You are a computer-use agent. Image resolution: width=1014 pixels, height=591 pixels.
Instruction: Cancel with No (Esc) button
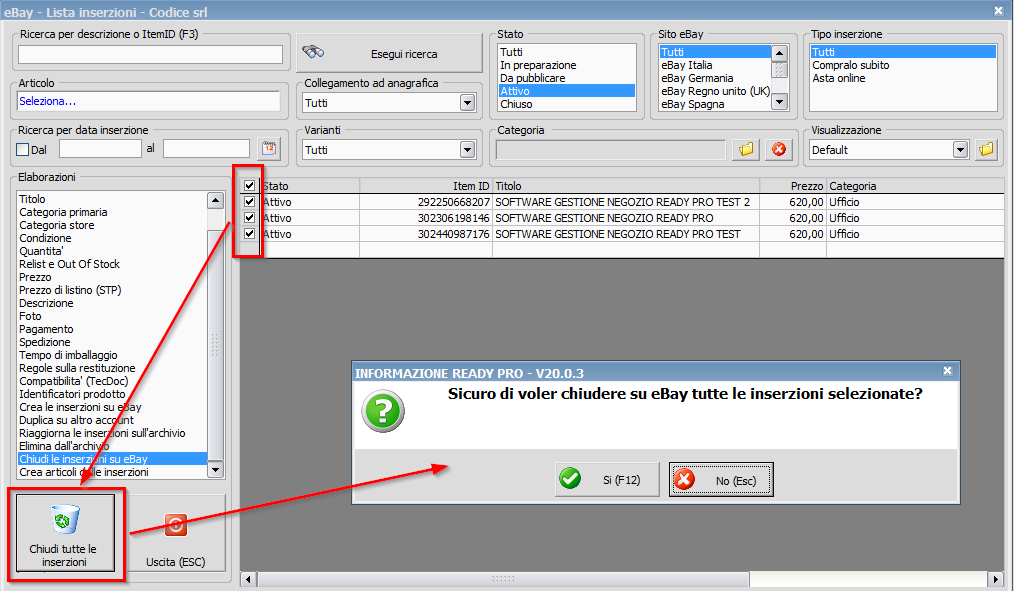click(721, 480)
